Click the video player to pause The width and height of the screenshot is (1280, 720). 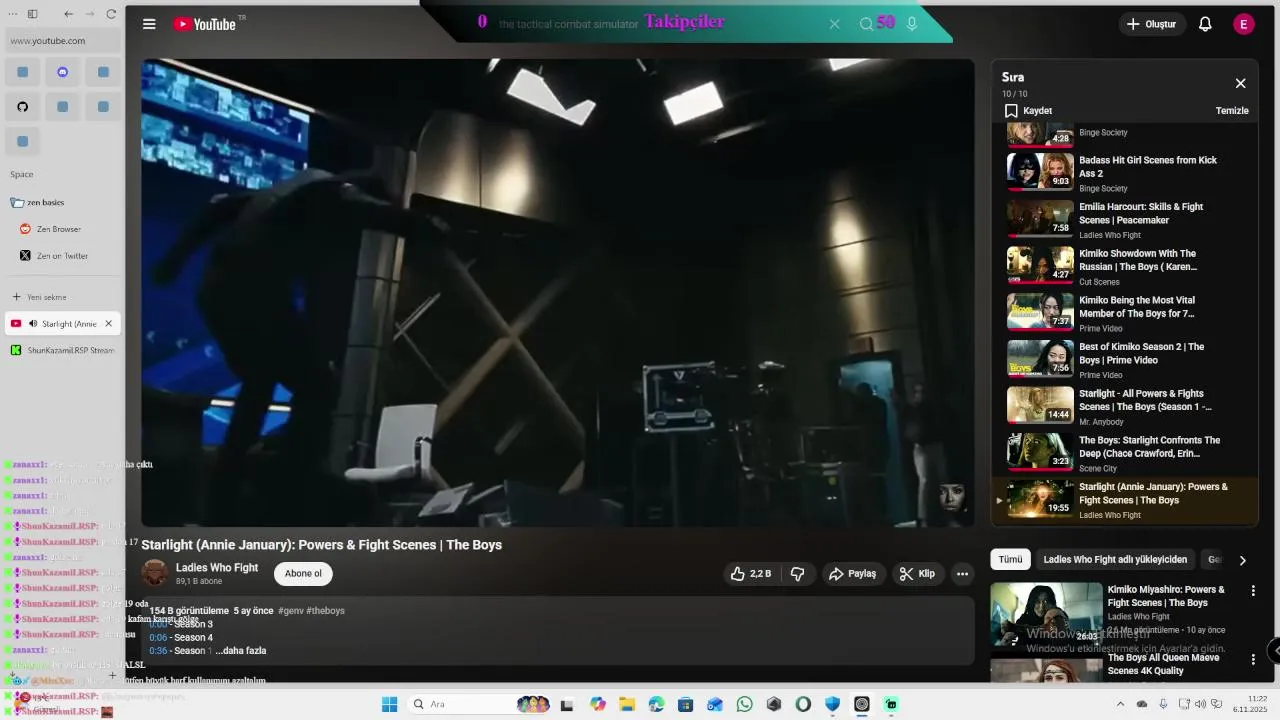coord(557,292)
